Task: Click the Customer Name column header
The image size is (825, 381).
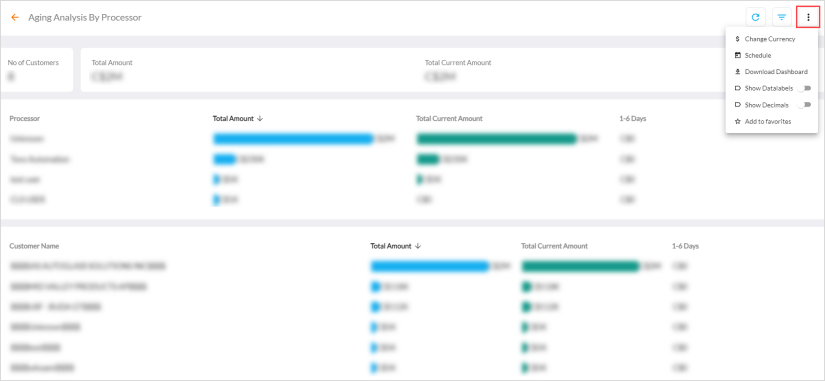Action: (x=34, y=246)
